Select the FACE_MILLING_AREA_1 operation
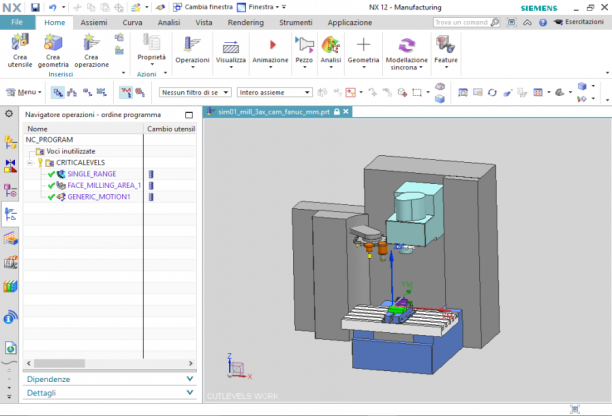The height and width of the screenshot is (416, 612). [x=104, y=185]
